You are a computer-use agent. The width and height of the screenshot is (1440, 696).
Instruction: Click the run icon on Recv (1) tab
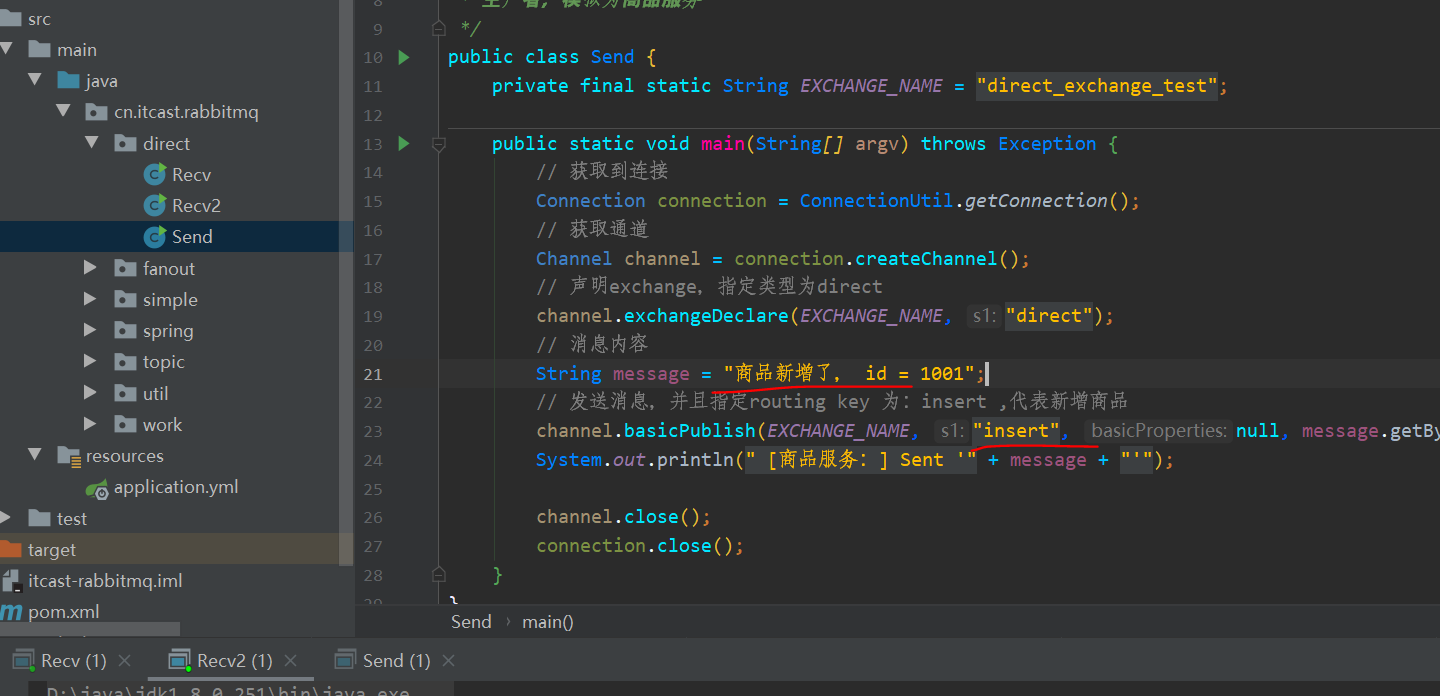pos(22,660)
